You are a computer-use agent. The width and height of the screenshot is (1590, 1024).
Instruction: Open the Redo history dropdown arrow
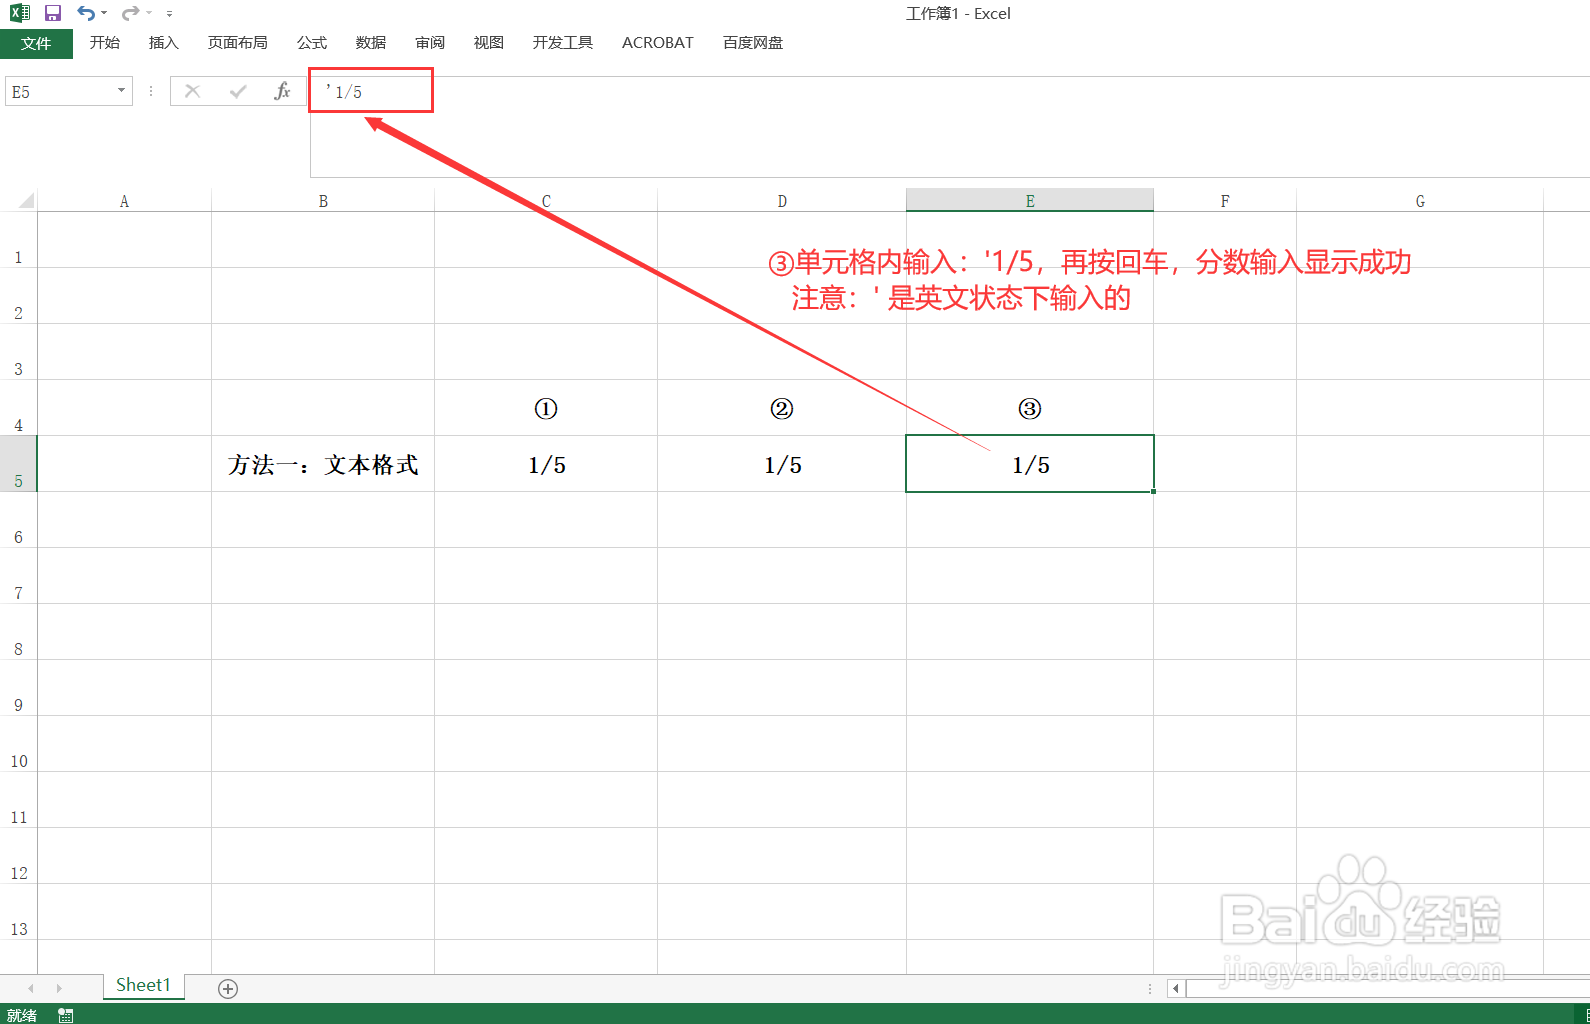[x=149, y=14]
